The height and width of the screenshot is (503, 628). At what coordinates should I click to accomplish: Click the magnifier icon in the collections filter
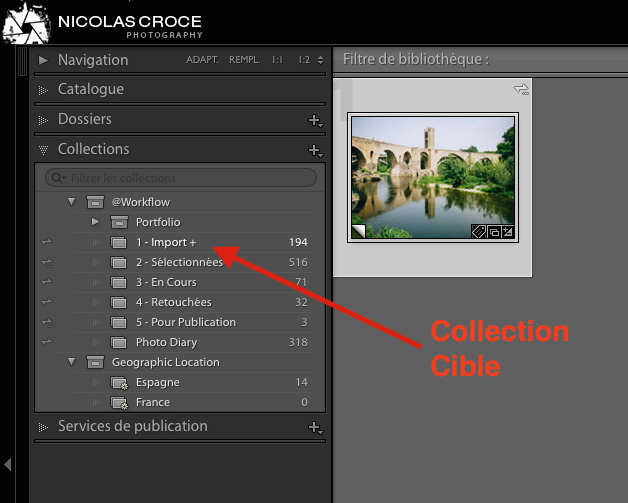(x=56, y=178)
